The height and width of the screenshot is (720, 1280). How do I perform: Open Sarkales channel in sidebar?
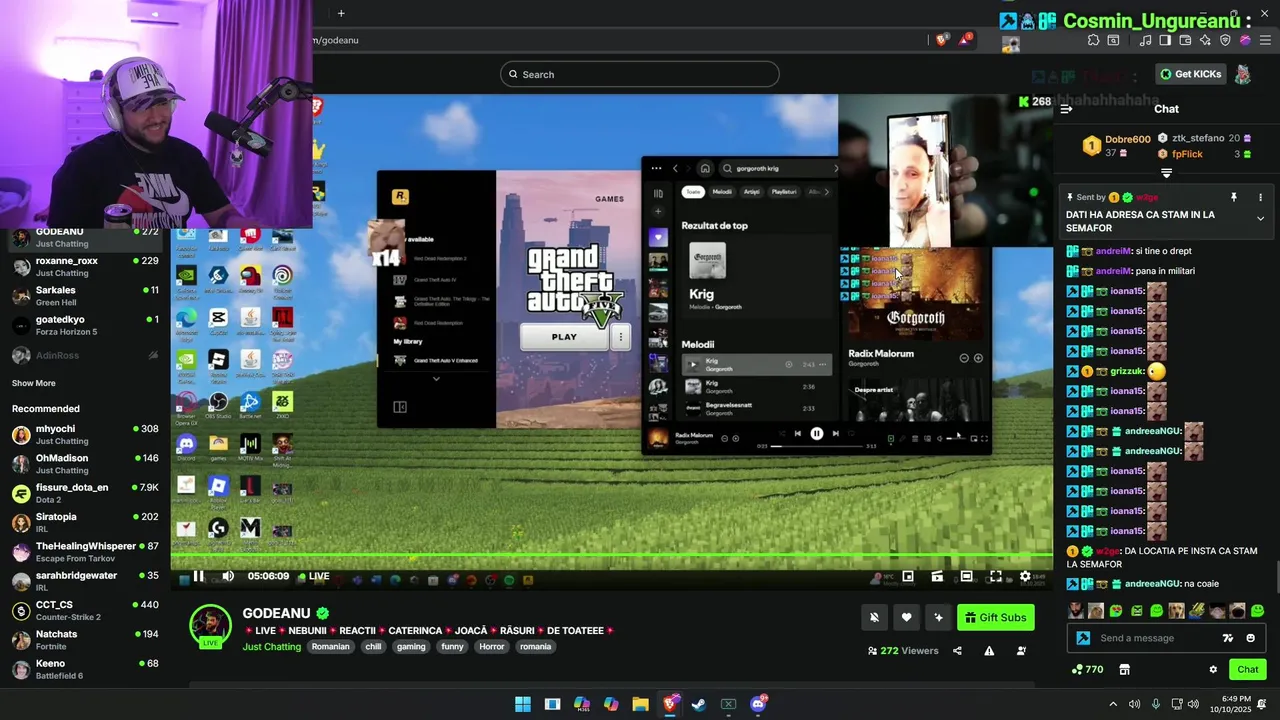pos(85,296)
